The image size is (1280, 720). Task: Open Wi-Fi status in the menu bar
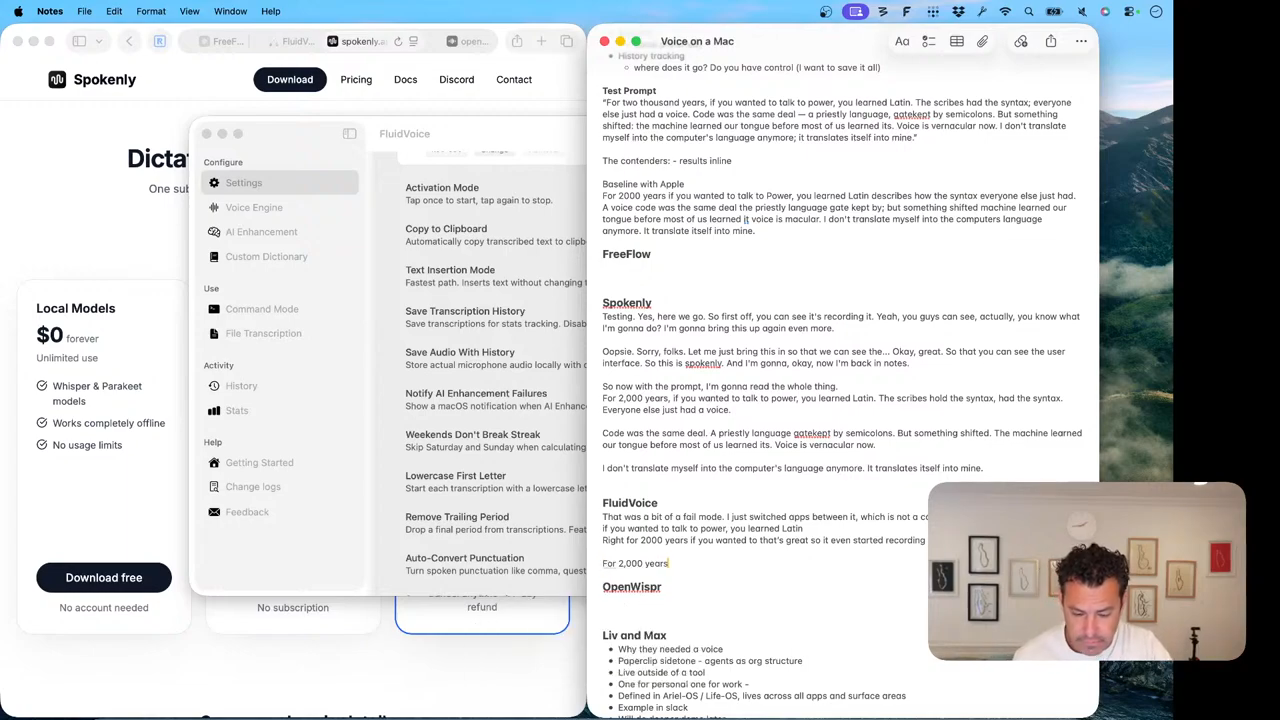(x=1005, y=11)
